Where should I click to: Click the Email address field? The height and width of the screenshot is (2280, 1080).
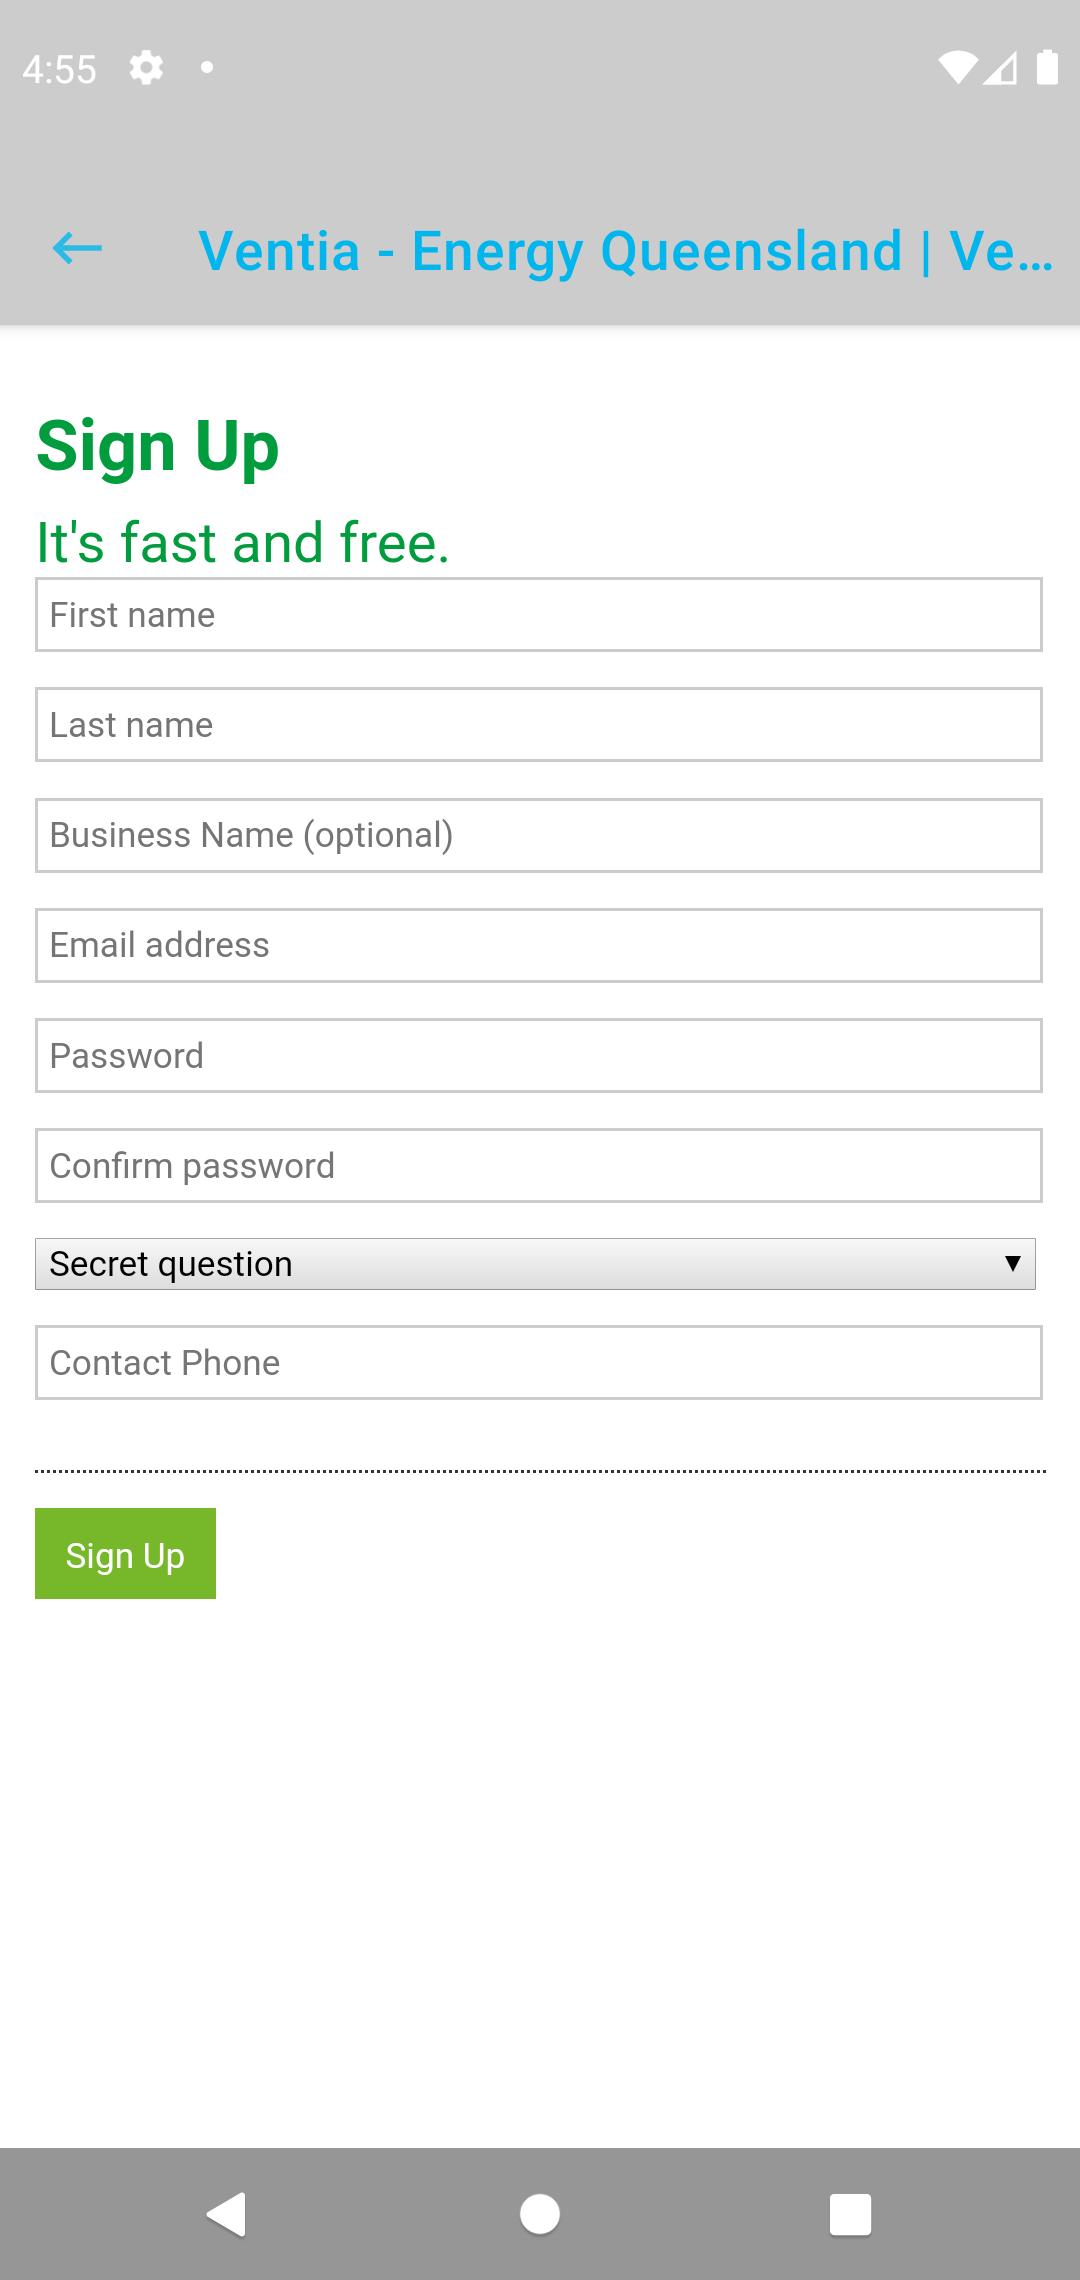pos(539,945)
